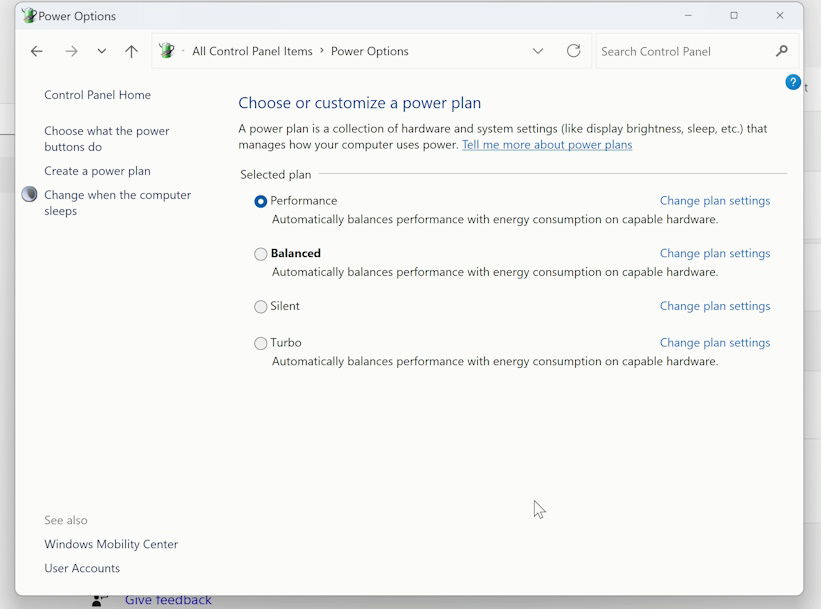Click the Up one level arrow
821x609 pixels.
131,51
